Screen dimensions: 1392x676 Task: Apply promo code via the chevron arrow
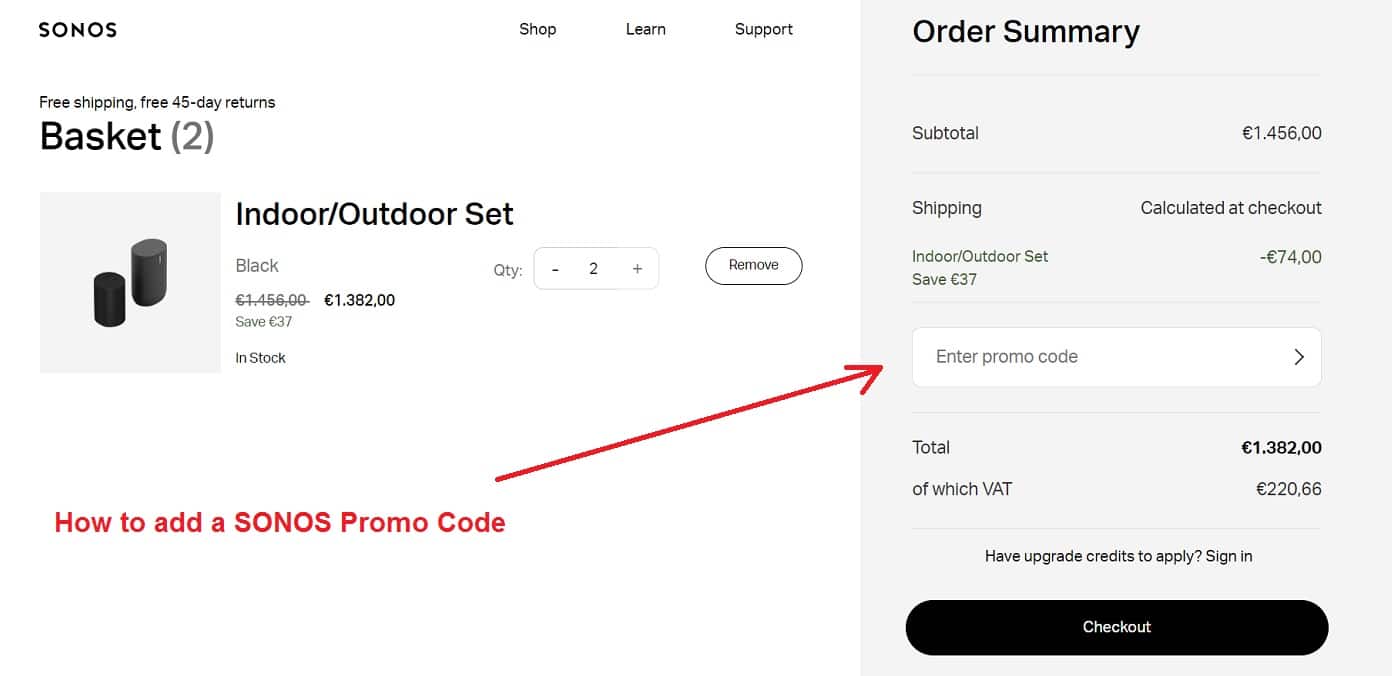tap(1298, 356)
